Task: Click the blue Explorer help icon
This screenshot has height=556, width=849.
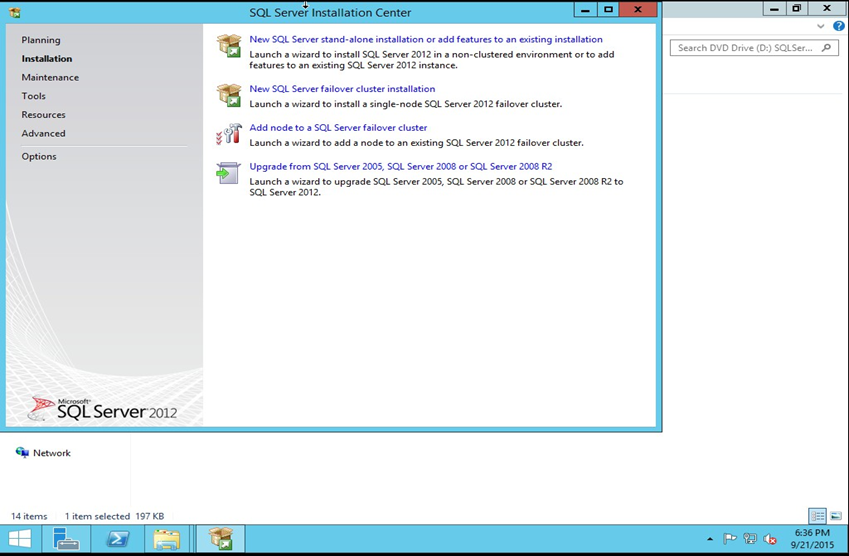Action: 839,26
